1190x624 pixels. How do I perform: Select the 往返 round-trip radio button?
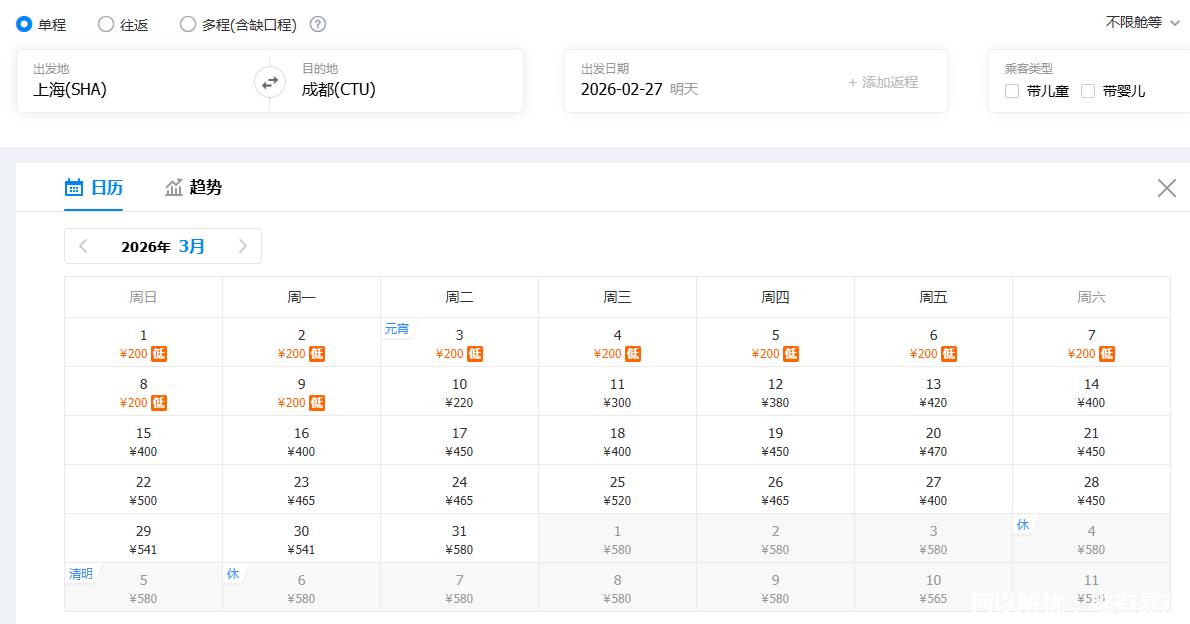point(106,25)
